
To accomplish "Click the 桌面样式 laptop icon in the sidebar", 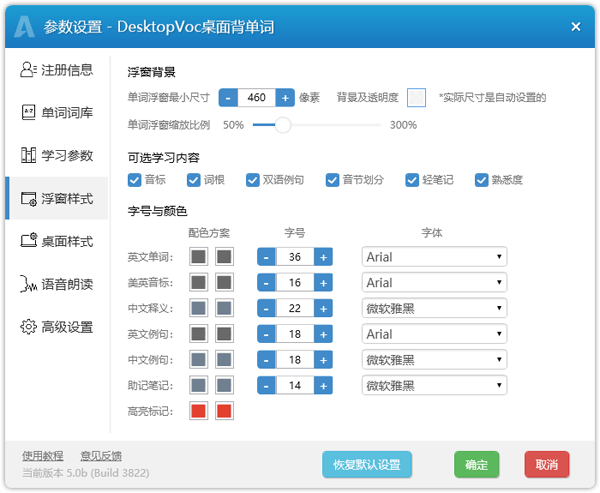I will pos(28,241).
